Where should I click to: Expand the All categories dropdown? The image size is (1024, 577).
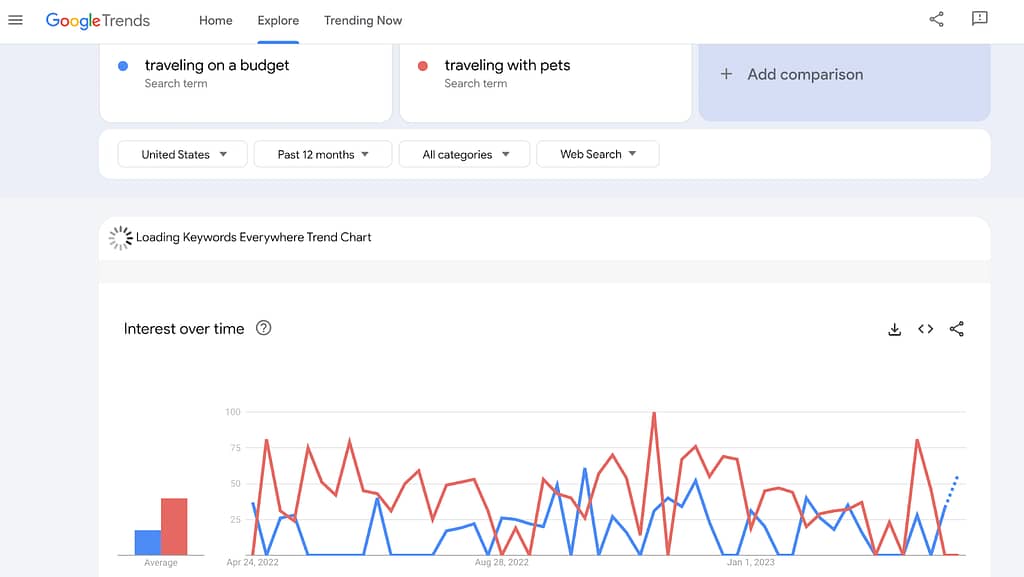pyautogui.click(x=464, y=155)
